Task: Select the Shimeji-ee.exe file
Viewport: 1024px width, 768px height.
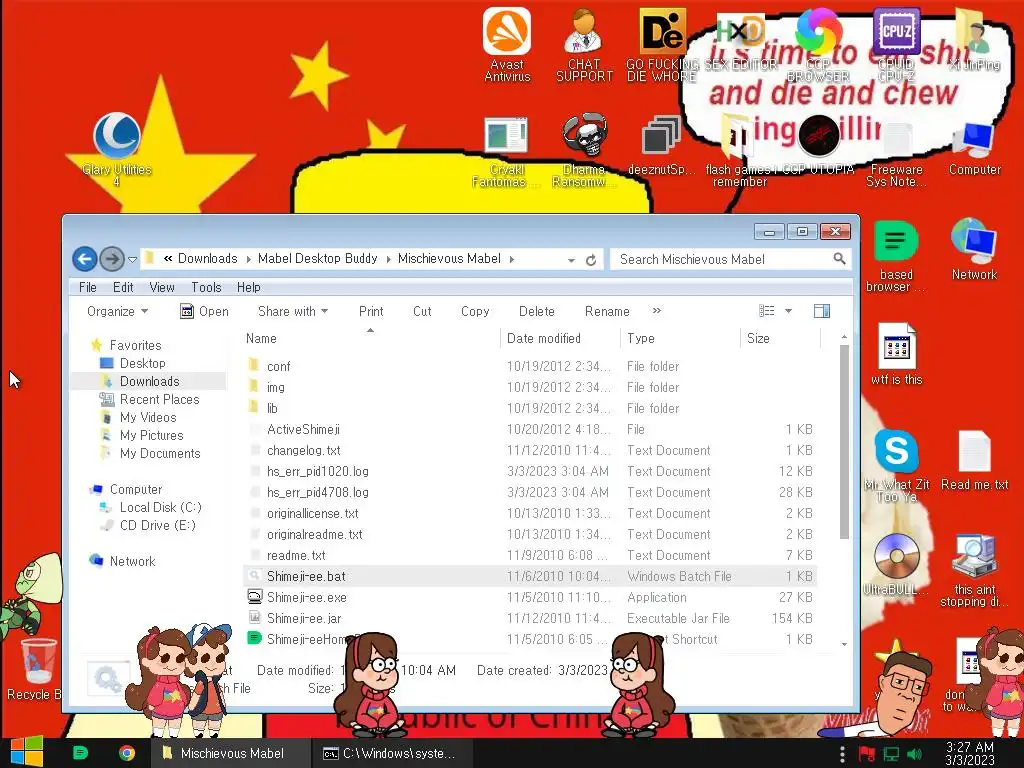Action: (306, 597)
